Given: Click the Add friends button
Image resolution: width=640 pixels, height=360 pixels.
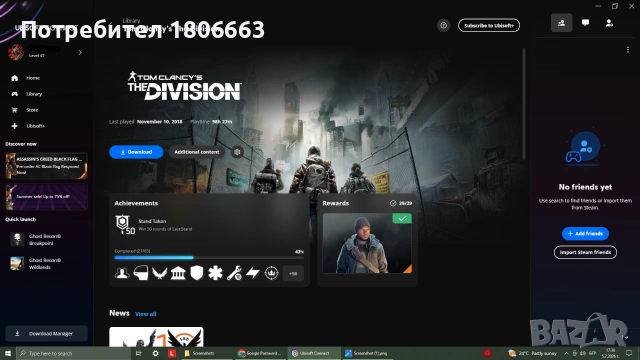Looking at the screenshot, I should pyautogui.click(x=585, y=233).
